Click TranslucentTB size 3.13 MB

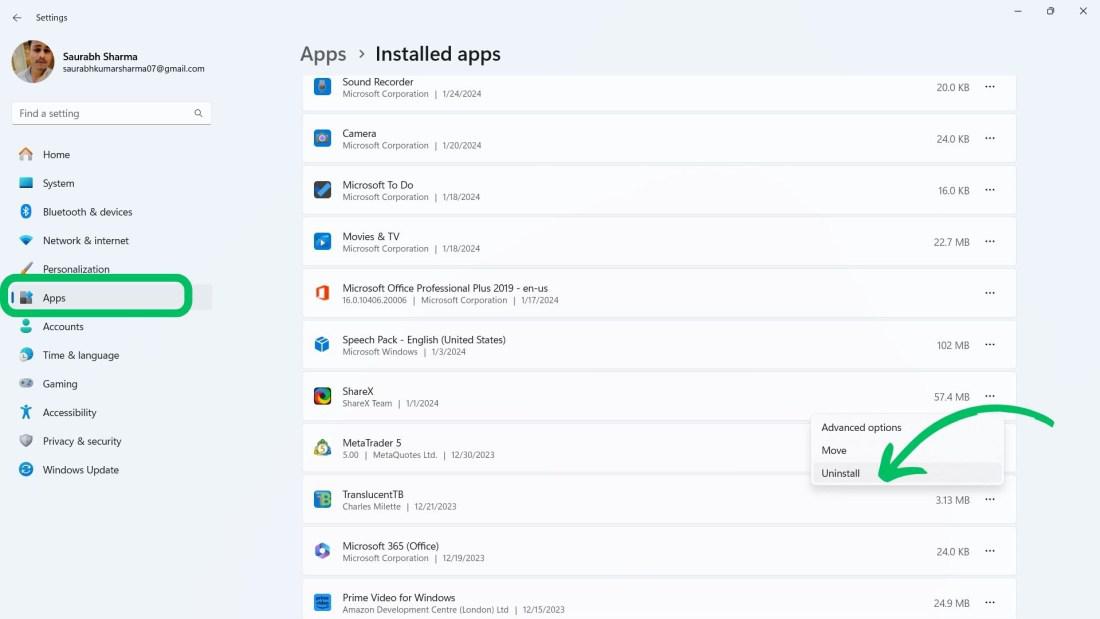pyautogui.click(x=952, y=500)
